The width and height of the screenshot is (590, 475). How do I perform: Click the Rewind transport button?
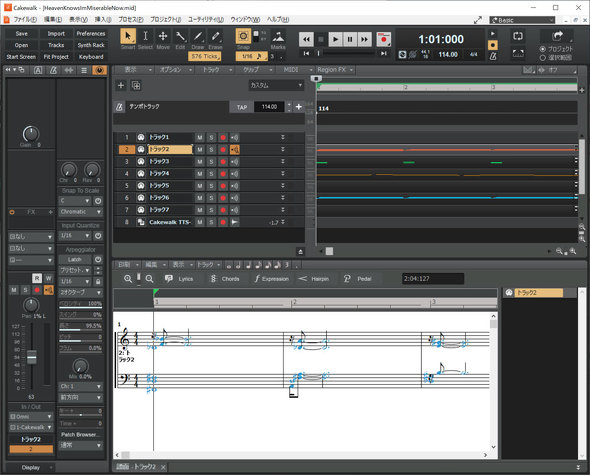307,39
